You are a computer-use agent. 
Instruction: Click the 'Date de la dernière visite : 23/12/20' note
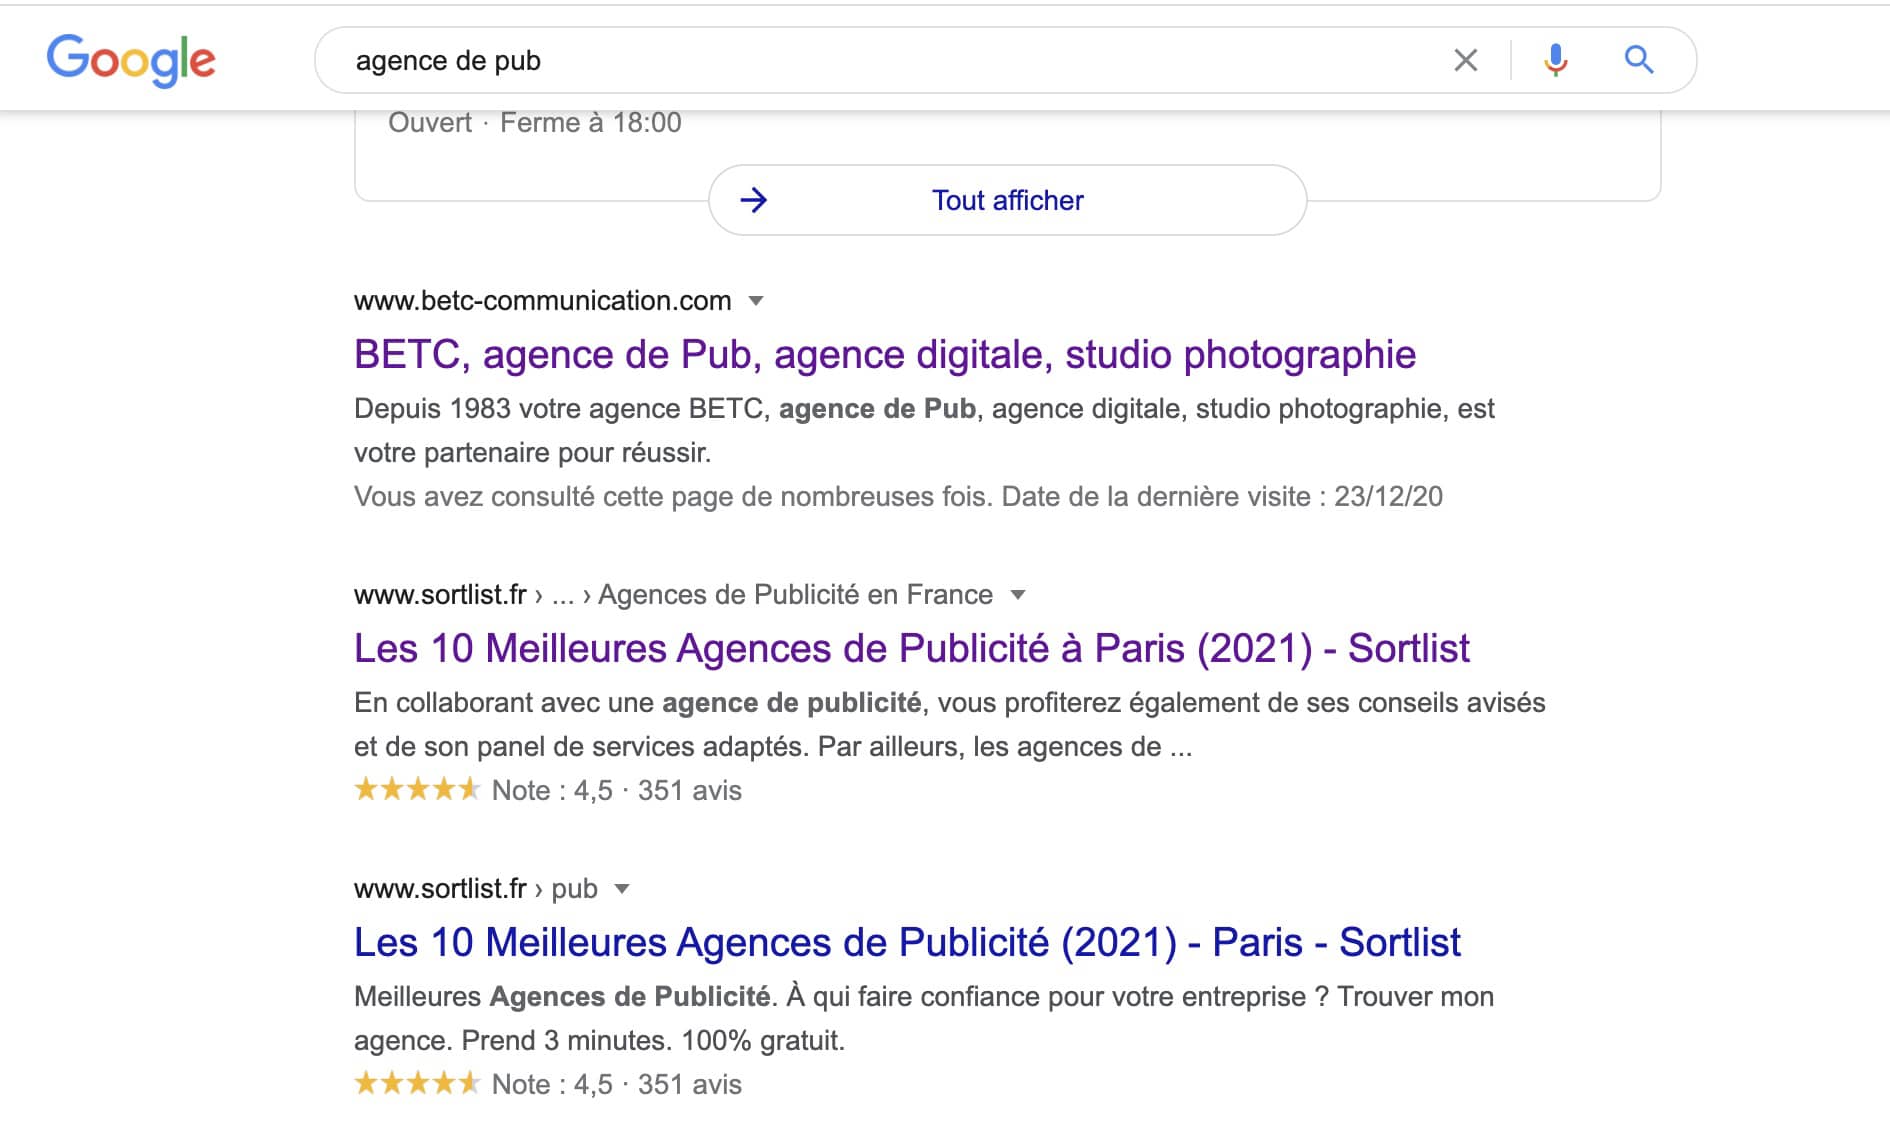[x=1222, y=497]
